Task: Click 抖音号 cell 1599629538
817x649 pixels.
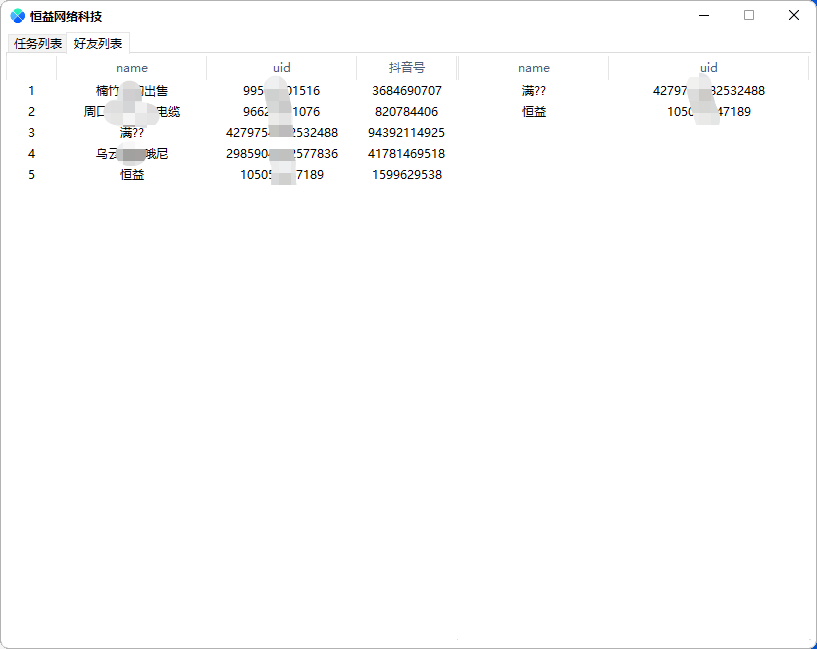Action: [406, 174]
